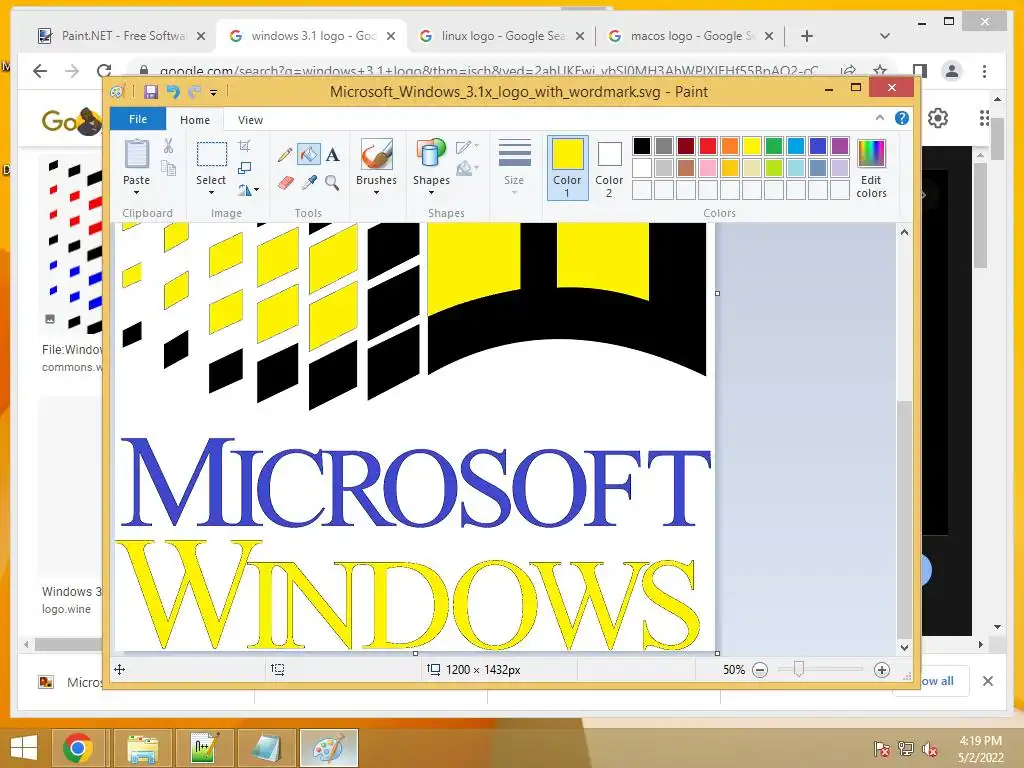Open the shape Outline dropdown
The width and height of the screenshot is (1024, 768).
[x=468, y=146]
